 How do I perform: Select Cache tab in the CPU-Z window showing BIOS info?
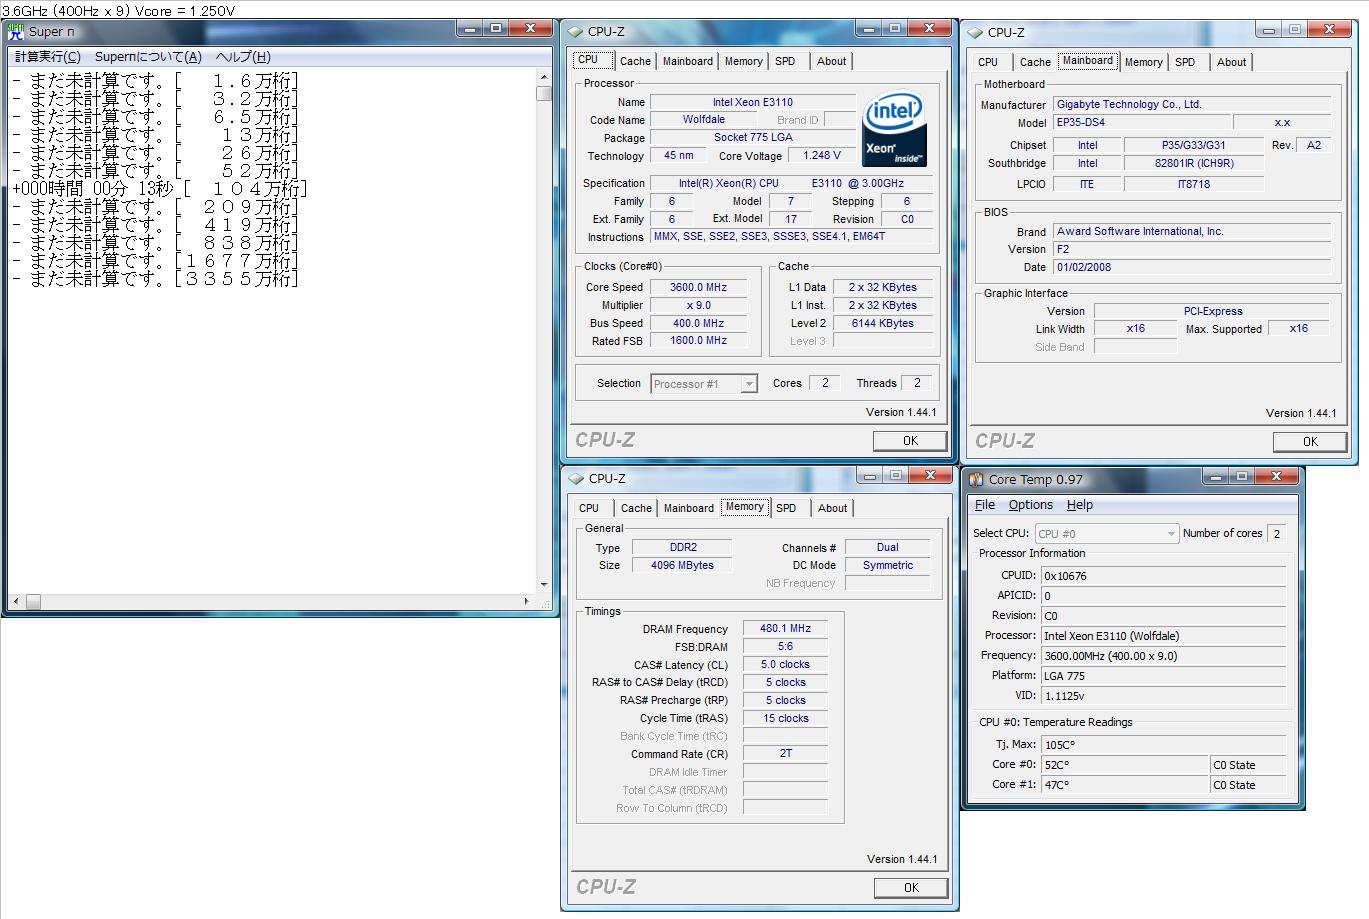point(1035,62)
